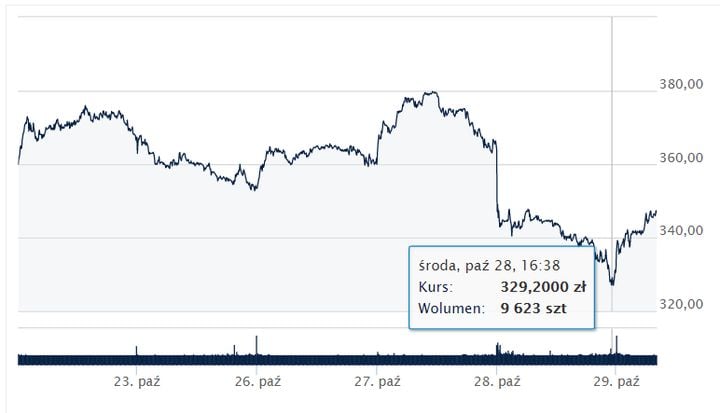Click the price line's highest peak near 380
720x413 pixels.
point(432,93)
